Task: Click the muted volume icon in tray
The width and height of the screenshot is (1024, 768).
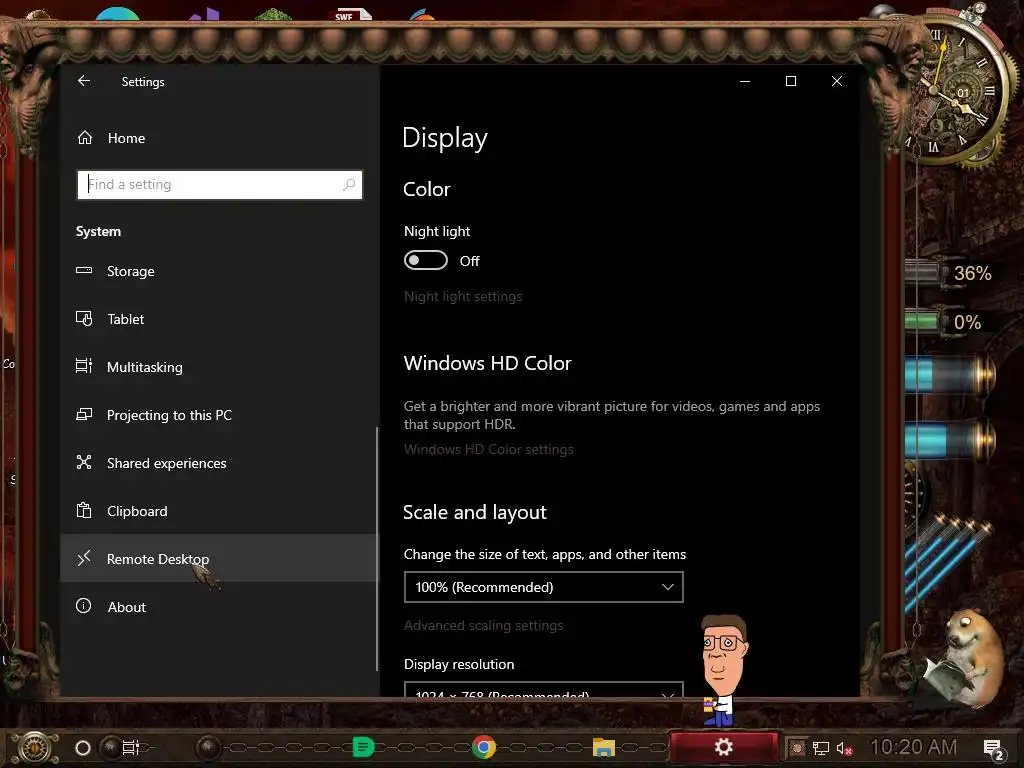Action: (844, 748)
